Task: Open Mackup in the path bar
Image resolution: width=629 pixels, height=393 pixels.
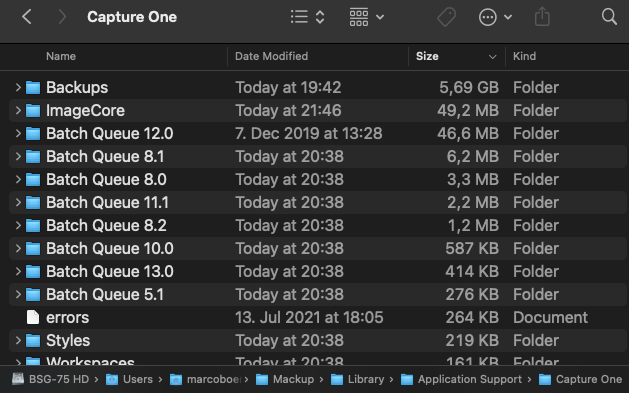Action: [x=285, y=379]
